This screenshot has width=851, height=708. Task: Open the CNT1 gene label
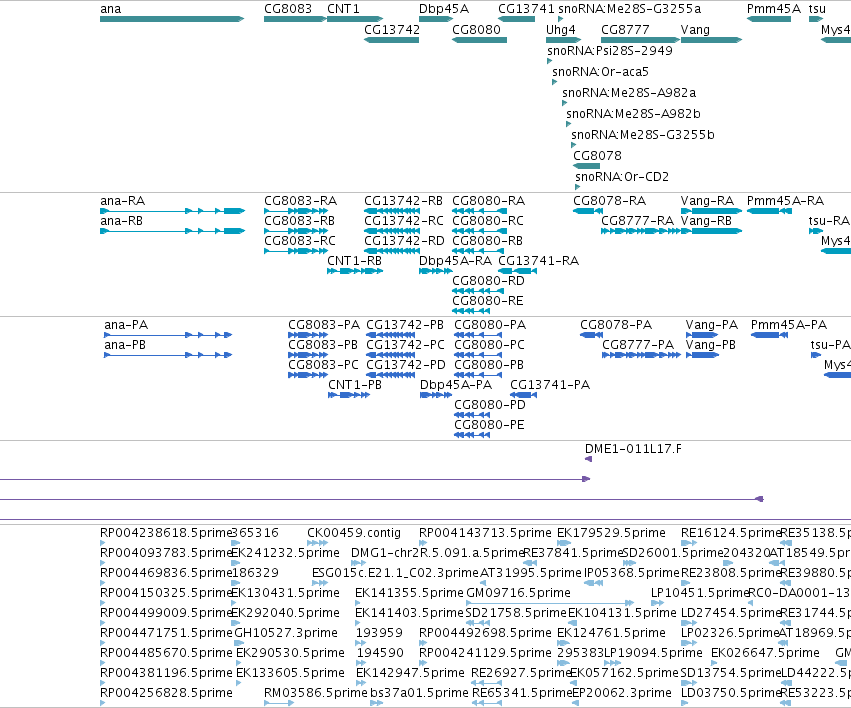(344, 9)
